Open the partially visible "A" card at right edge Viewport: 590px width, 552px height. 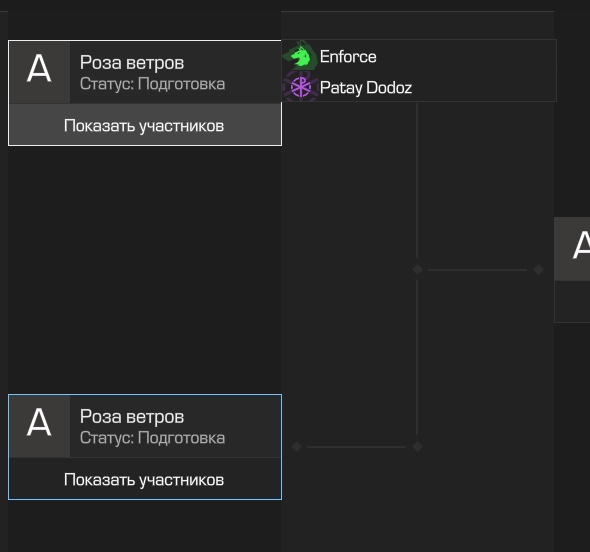click(x=572, y=249)
